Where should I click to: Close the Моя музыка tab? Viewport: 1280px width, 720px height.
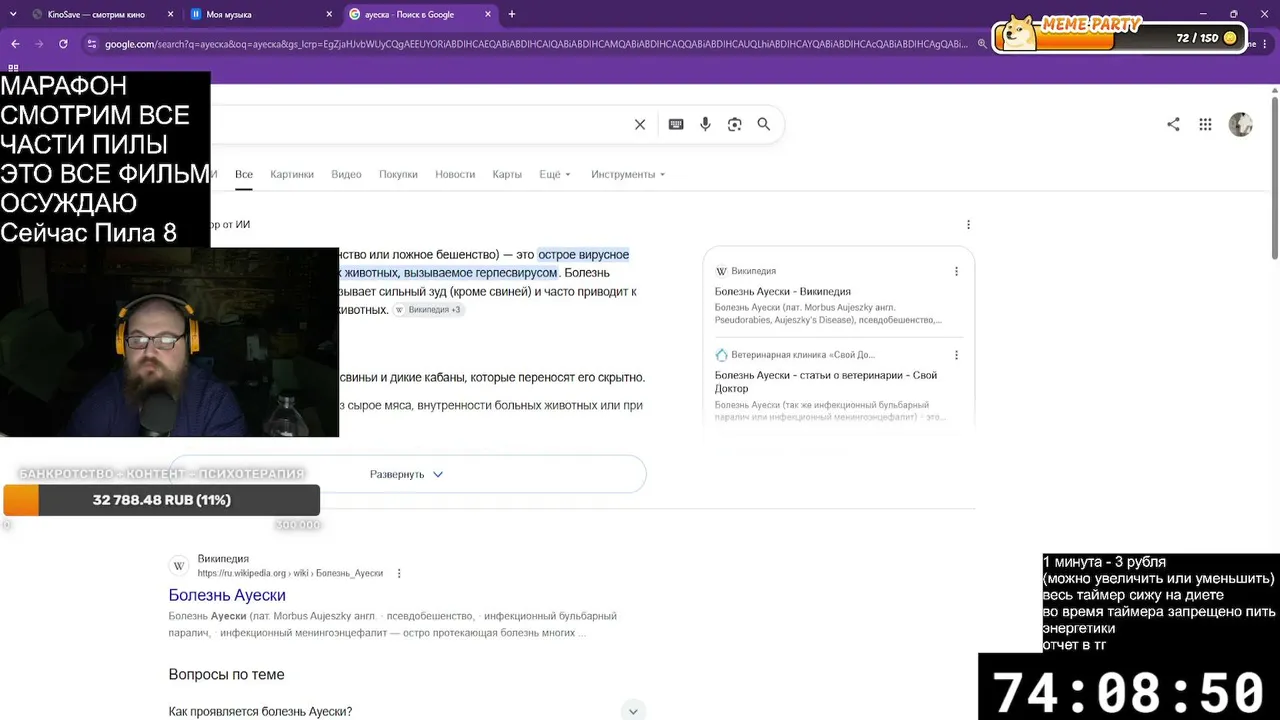click(329, 14)
